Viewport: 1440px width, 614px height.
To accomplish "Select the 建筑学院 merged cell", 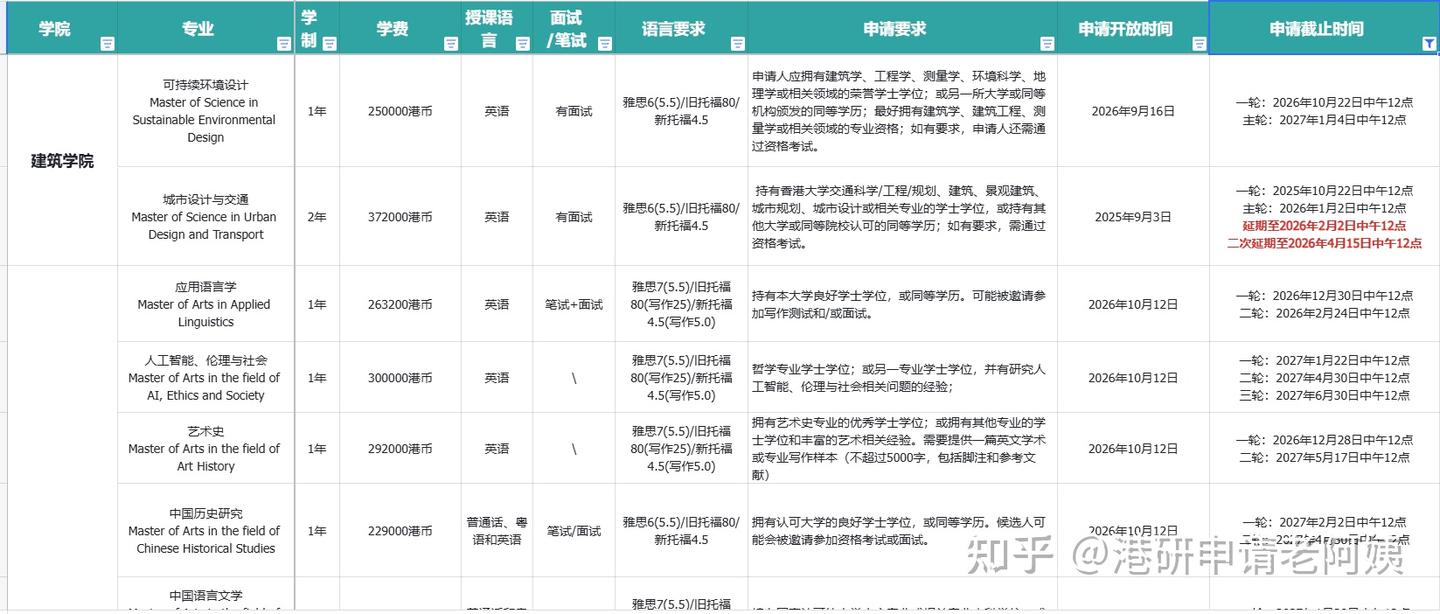I will 62,160.
